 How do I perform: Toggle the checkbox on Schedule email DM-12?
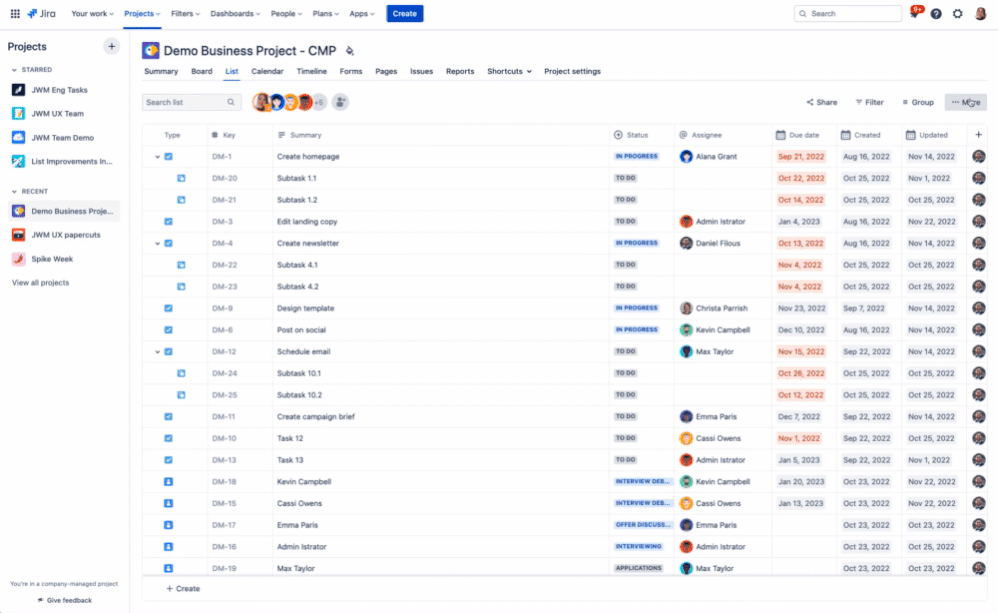[x=168, y=351]
